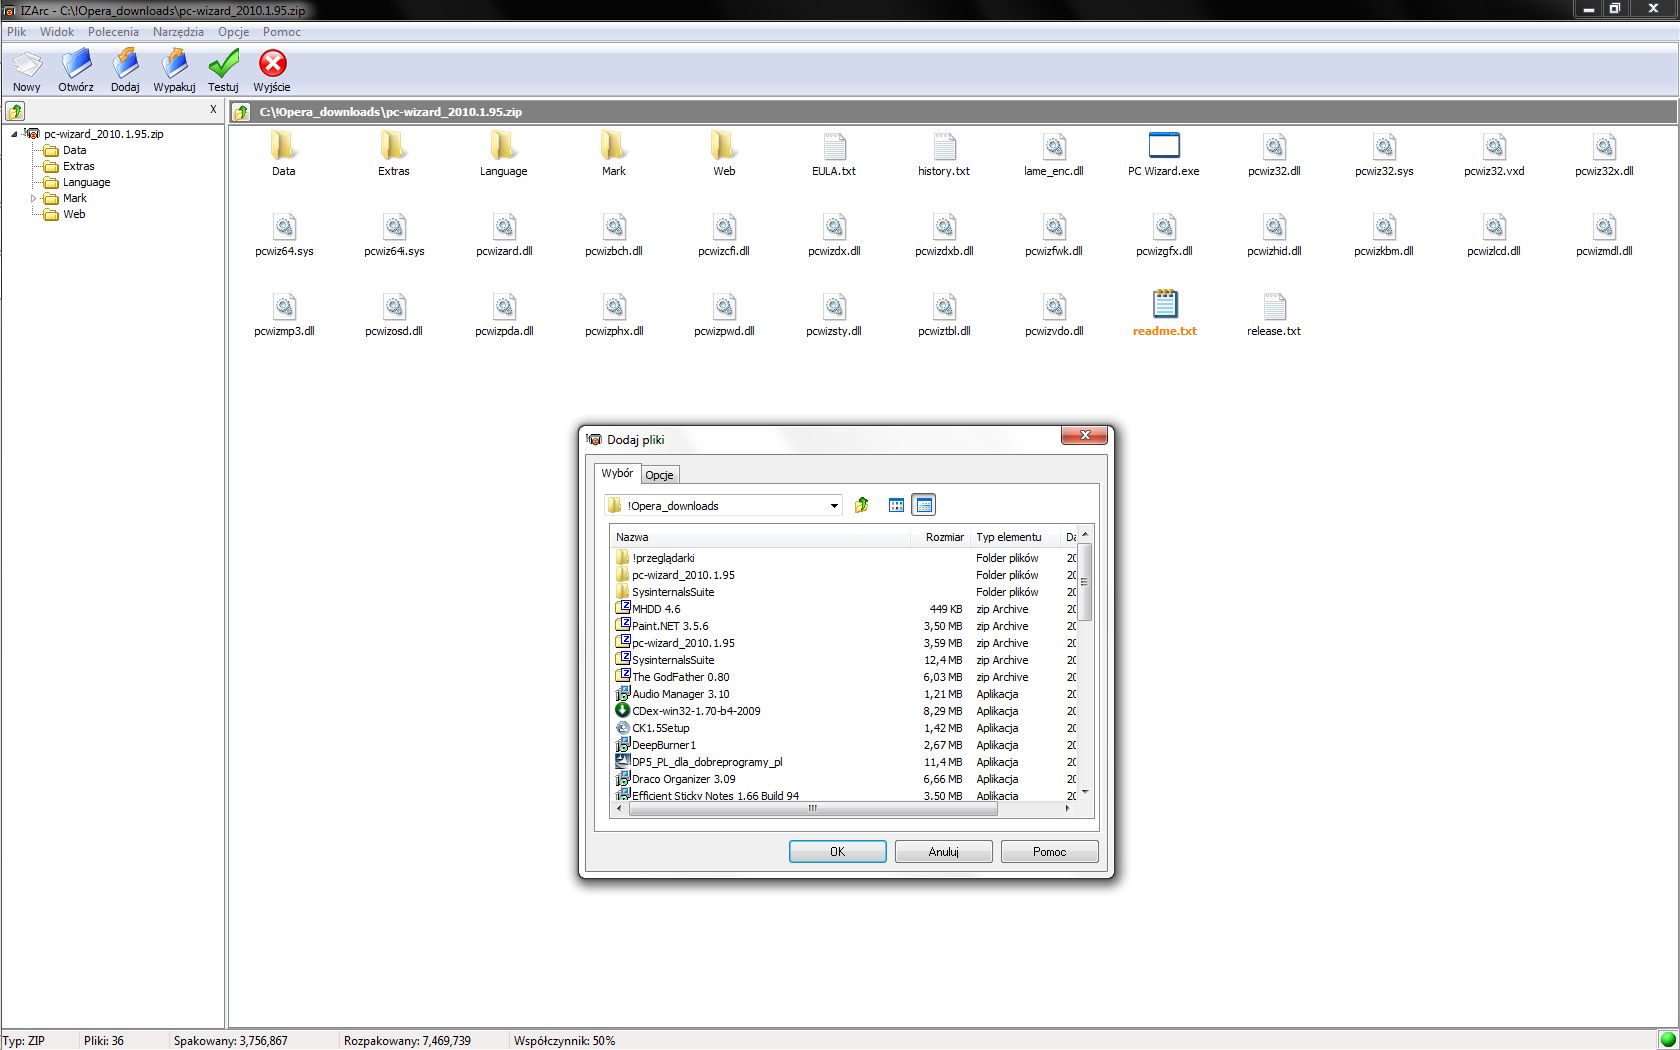Click the green status indicator in status bar

1668,1040
